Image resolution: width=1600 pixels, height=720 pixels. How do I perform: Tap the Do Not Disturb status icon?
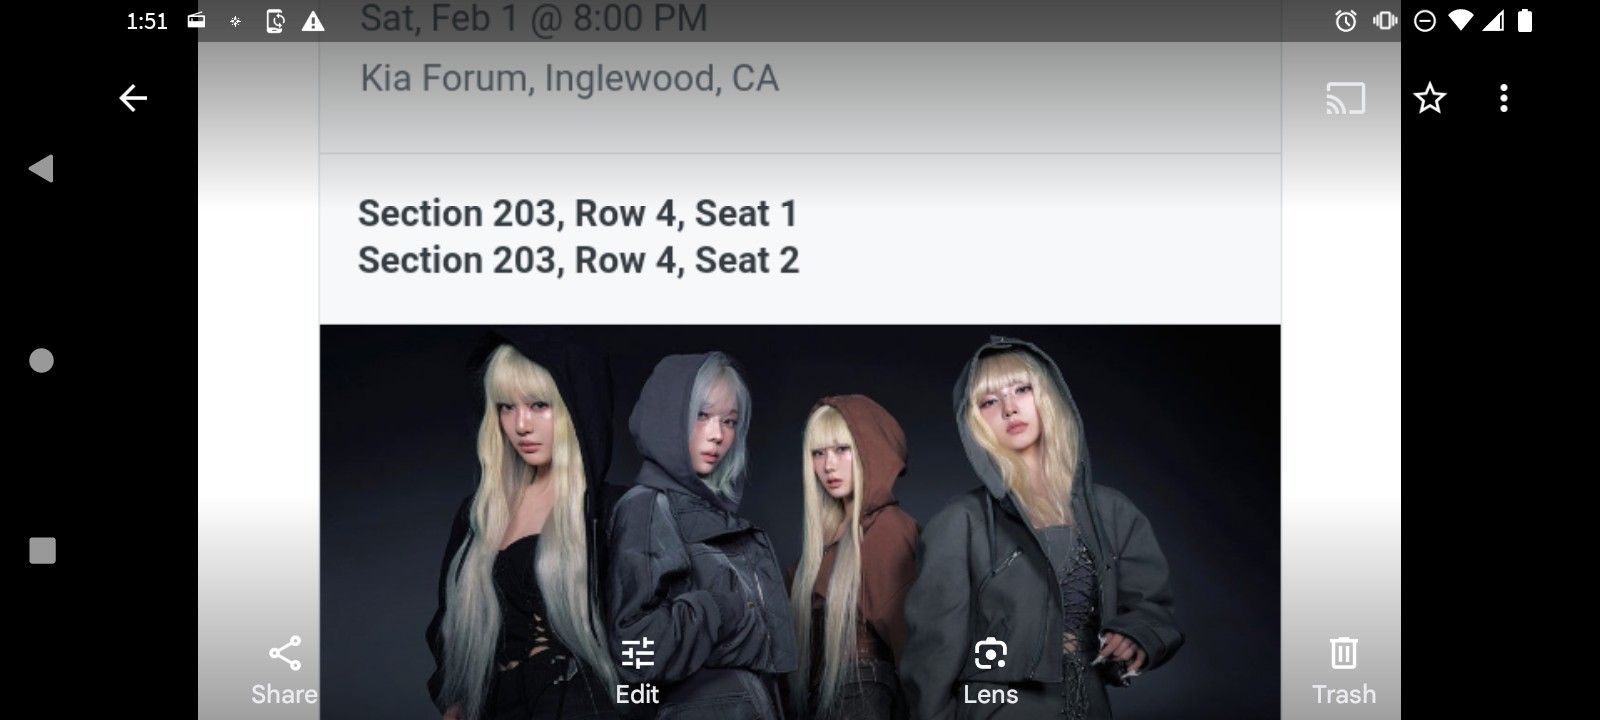tap(1425, 20)
